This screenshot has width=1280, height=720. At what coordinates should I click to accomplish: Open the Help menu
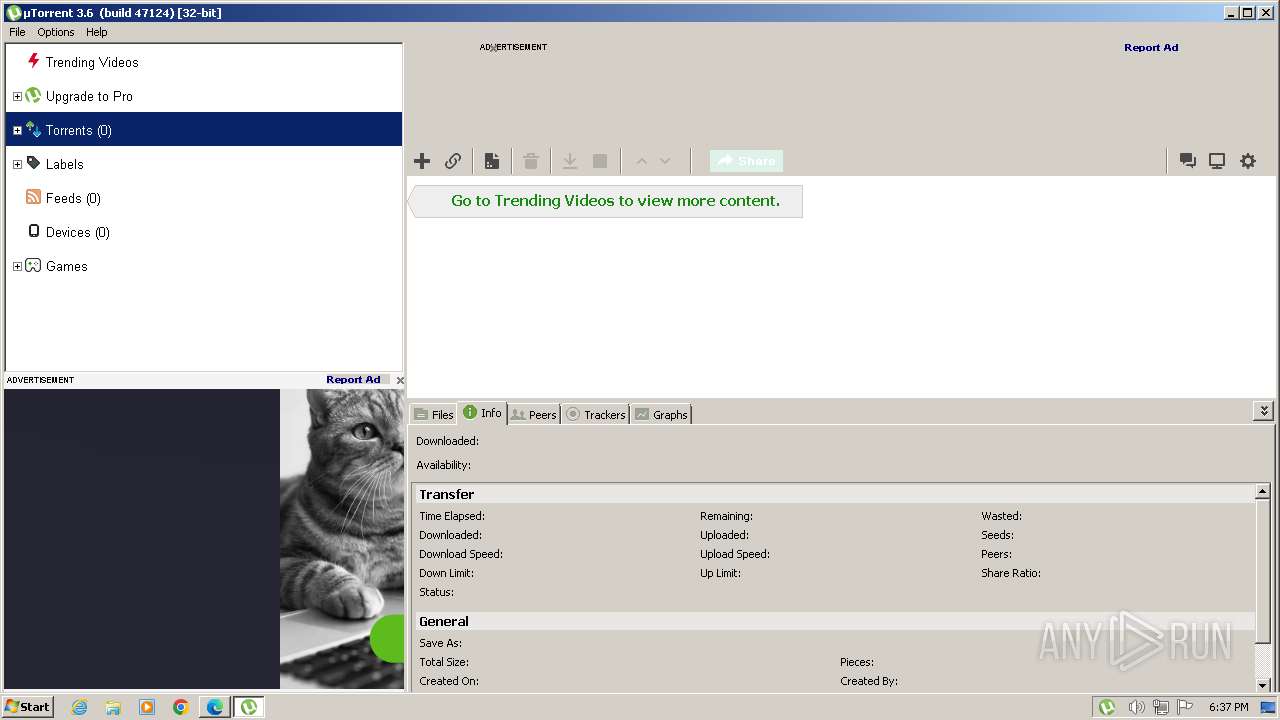[96, 32]
